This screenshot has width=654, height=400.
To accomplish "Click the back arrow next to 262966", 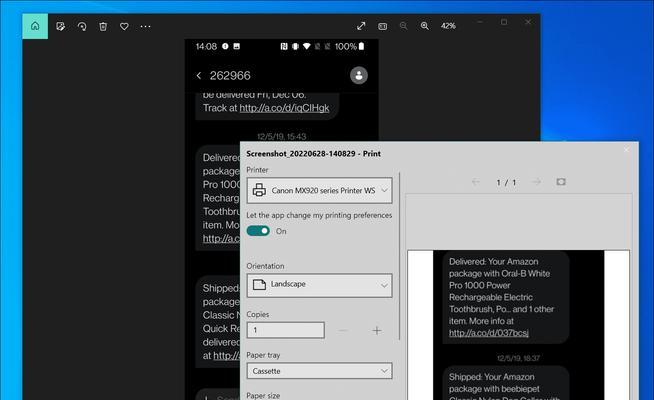I will pos(199,75).
